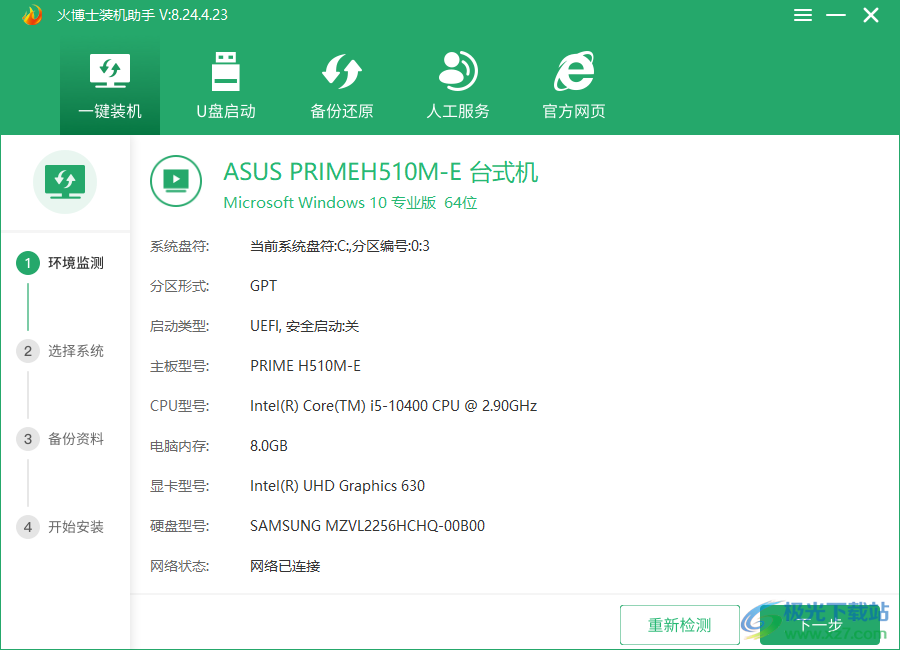Minimize the 火博士装机助手 window
Image resolution: width=900 pixels, height=650 pixels.
837,15
